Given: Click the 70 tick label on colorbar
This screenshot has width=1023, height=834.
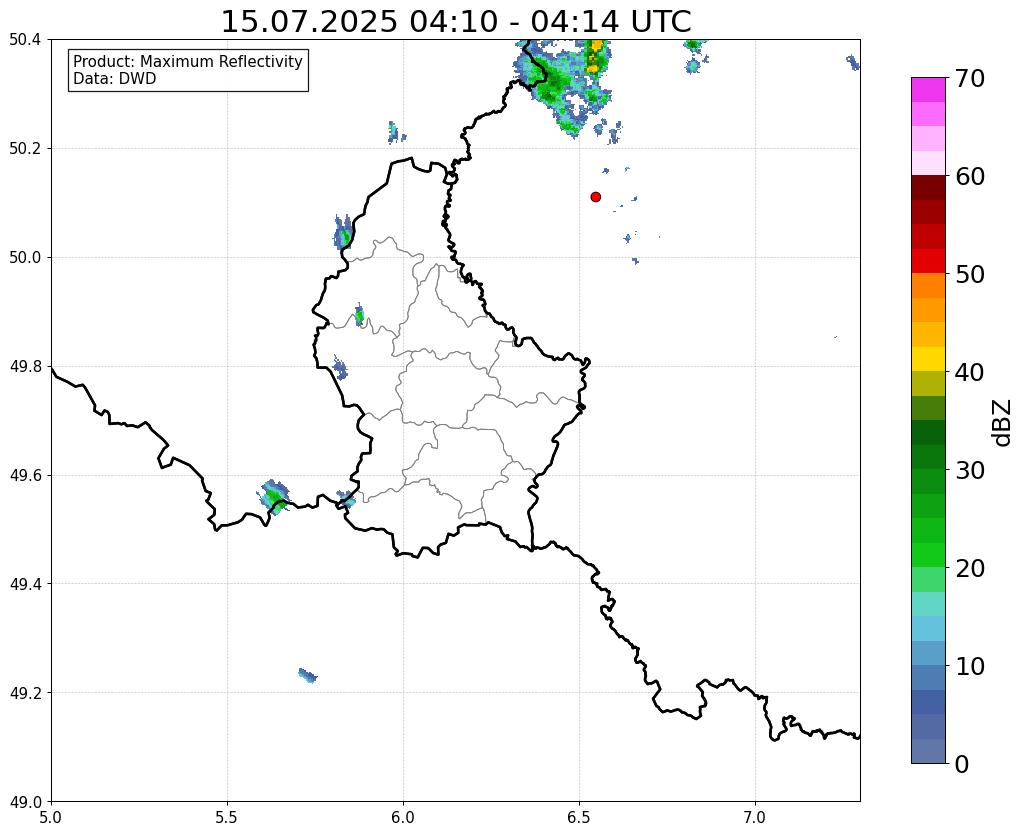Looking at the screenshot, I should pyautogui.click(x=970, y=78).
